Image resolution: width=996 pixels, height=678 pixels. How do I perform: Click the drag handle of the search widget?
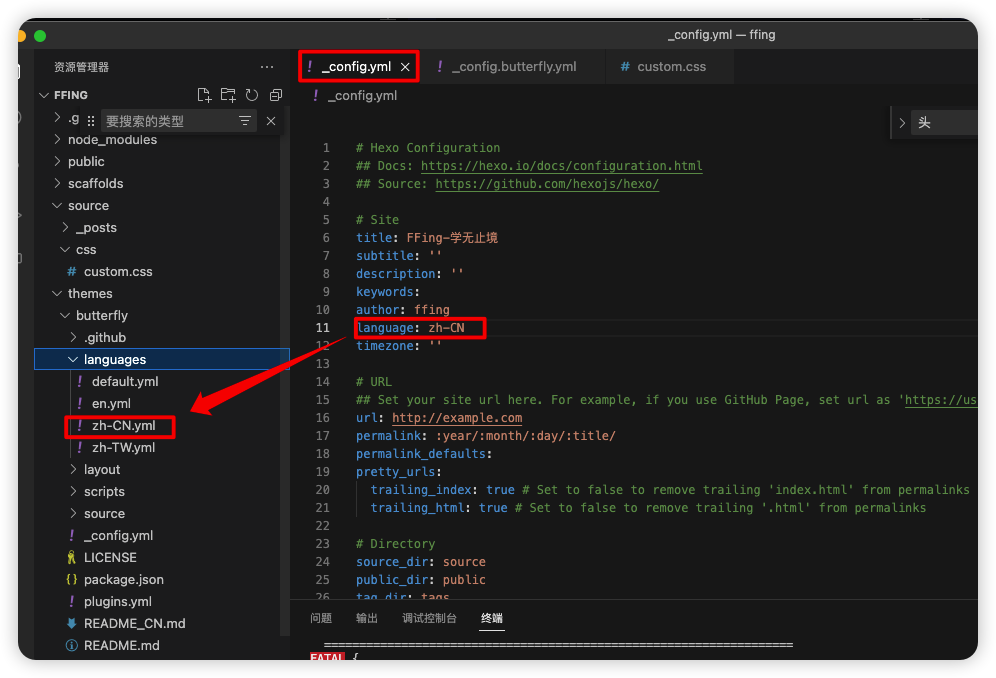pyautogui.click(x=91, y=121)
